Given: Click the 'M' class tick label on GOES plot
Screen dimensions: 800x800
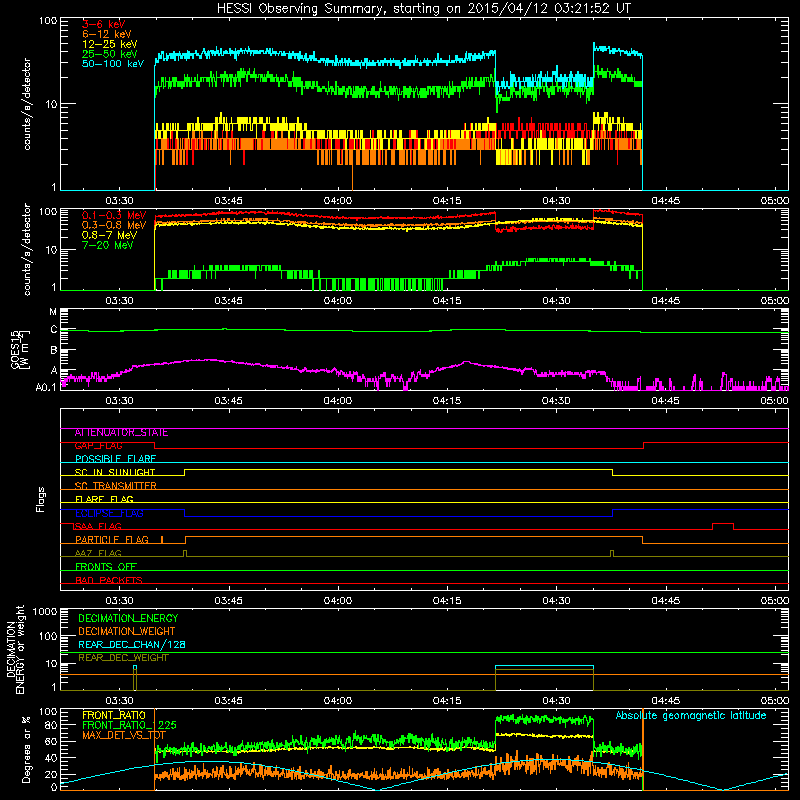Looking at the screenshot, I should click(x=53, y=312).
